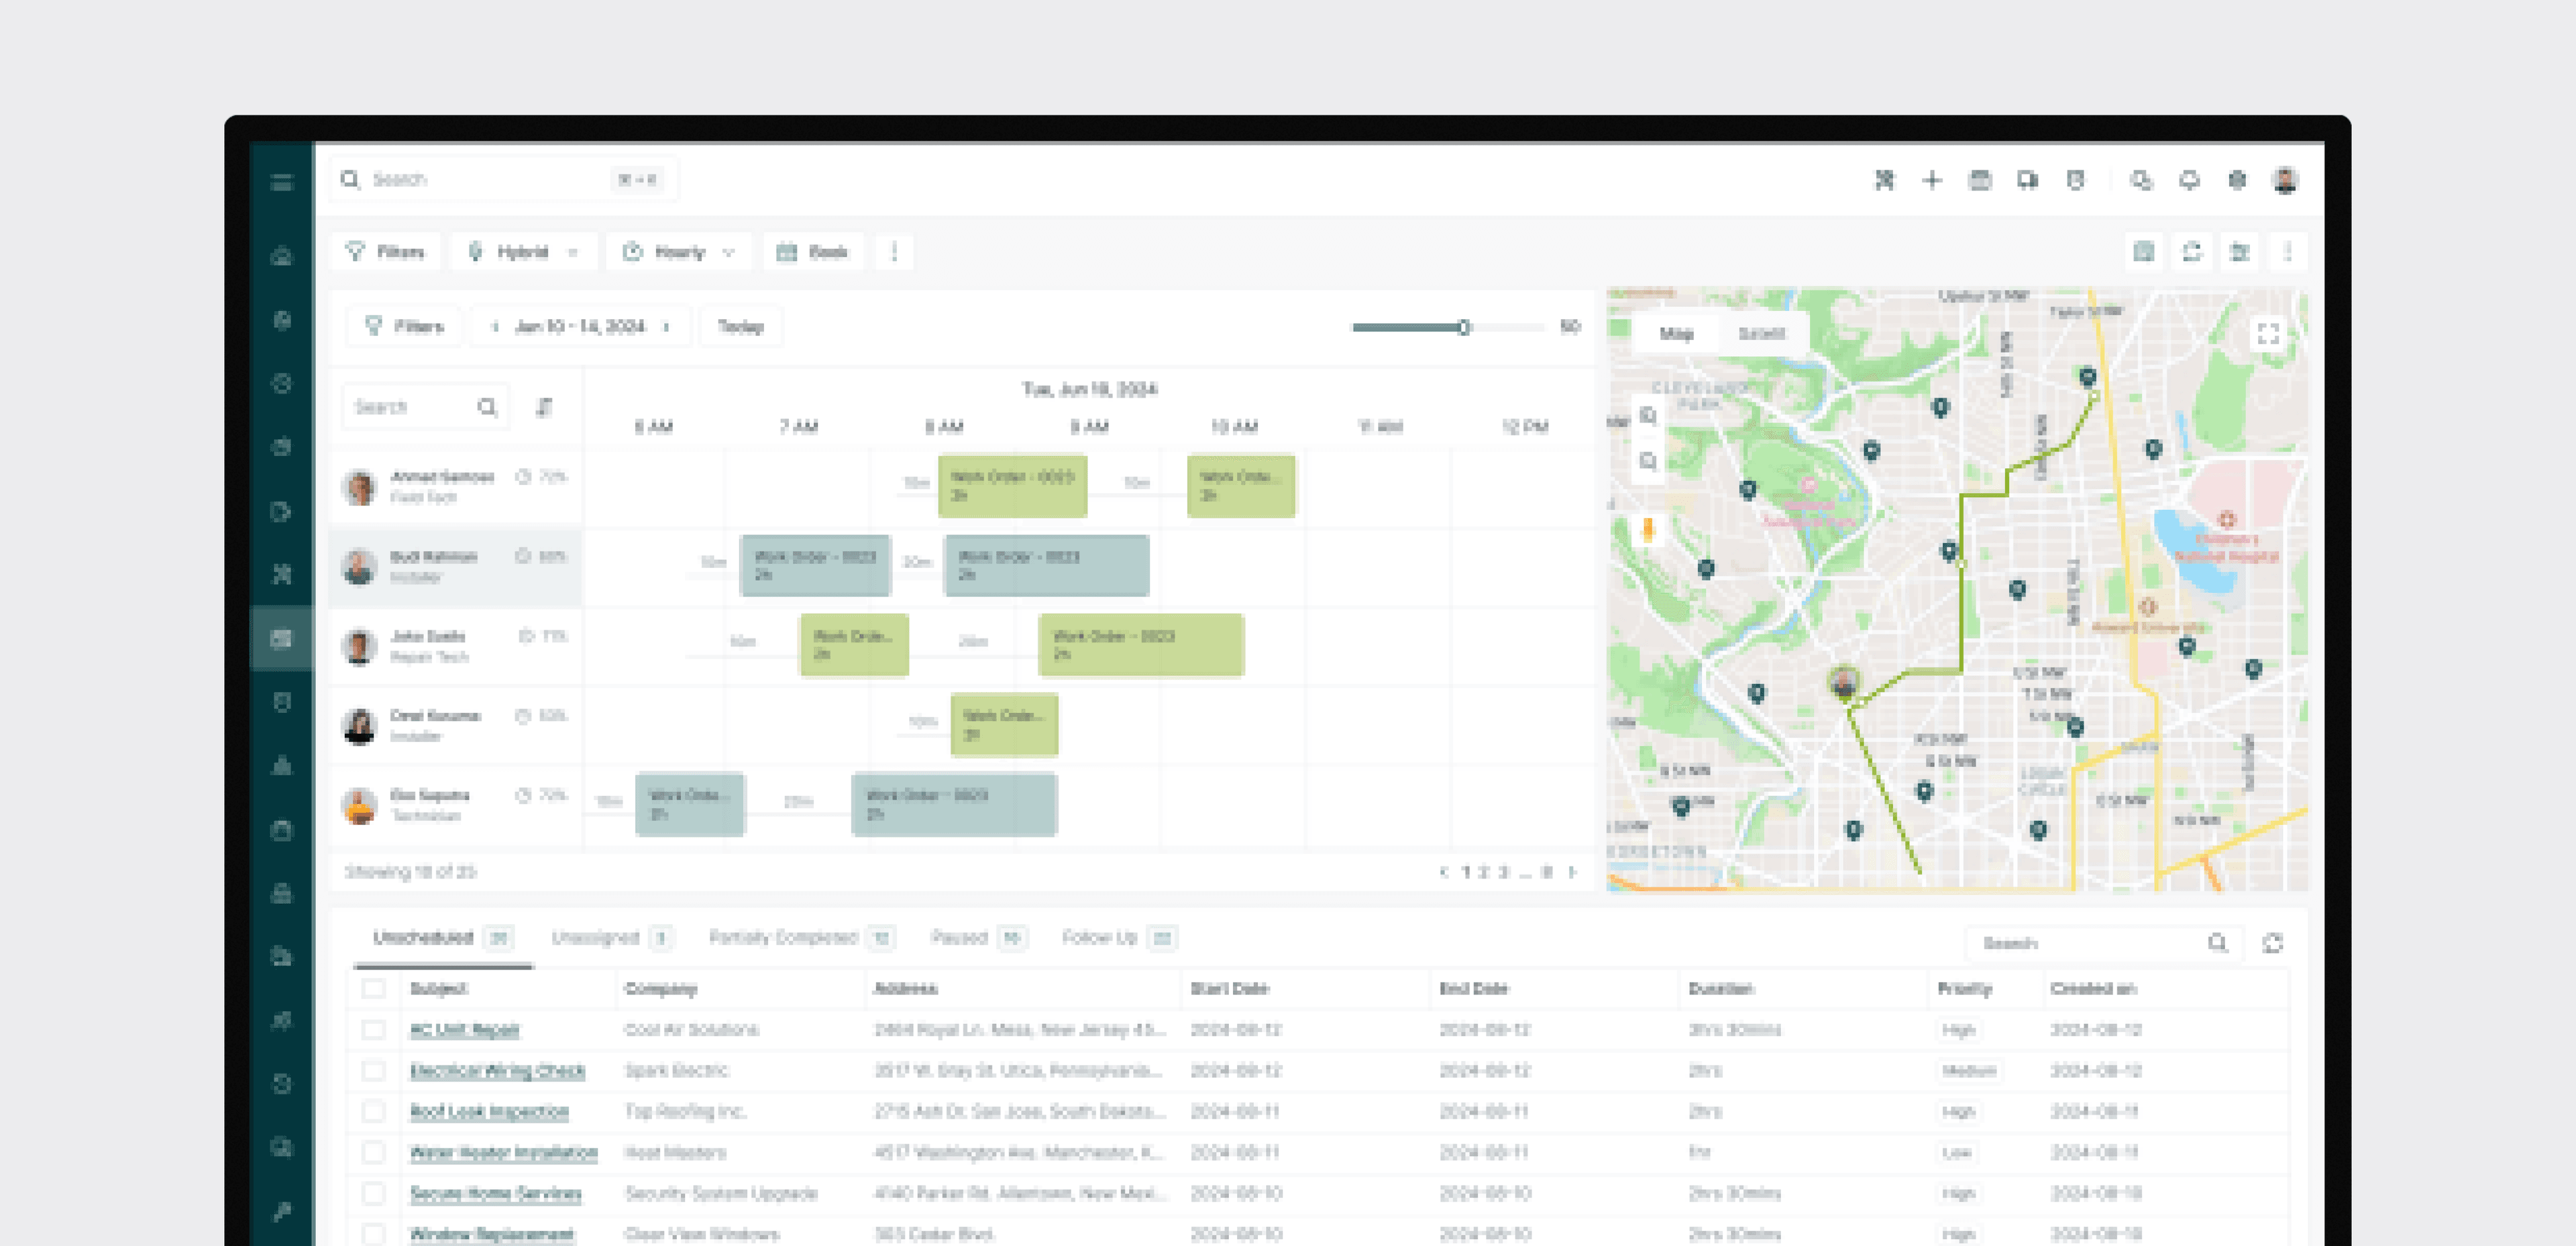
Task: Switch to the Follow Up tab
Action: 1119,938
